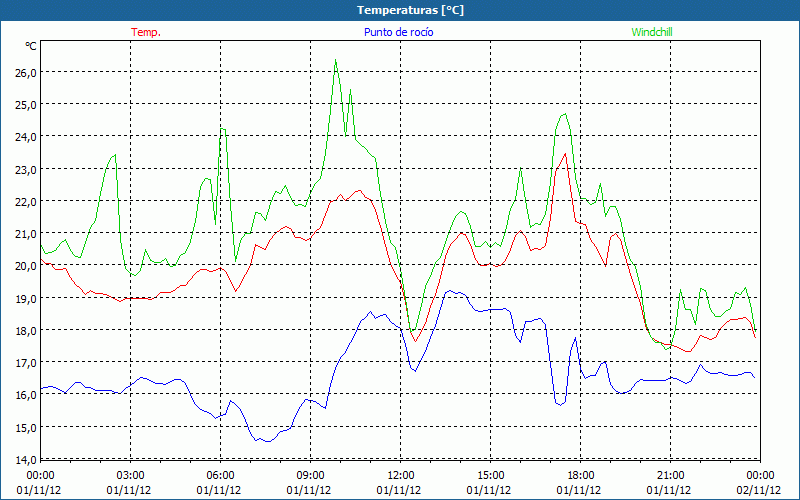
Task: Click the 24,0 y-axis value
Action: (27, 137)
